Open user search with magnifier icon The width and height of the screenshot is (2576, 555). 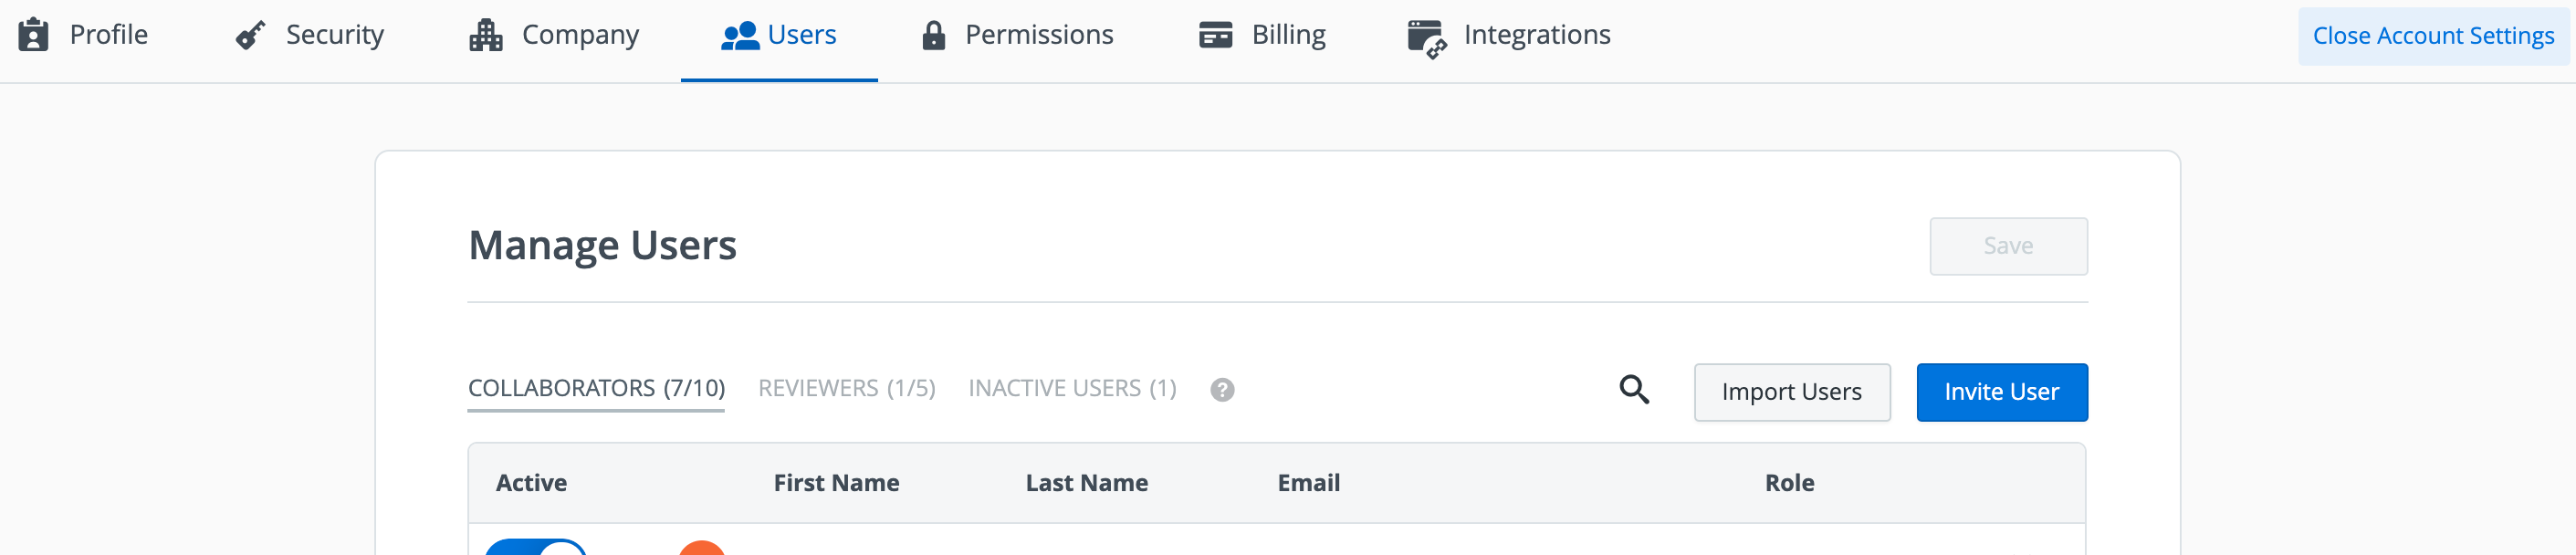[x=1634, y=389]
